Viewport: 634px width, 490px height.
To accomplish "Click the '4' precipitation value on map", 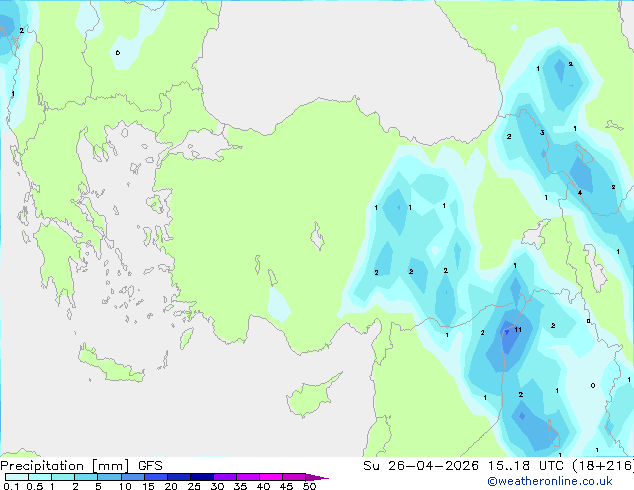I will click(580, 192).
